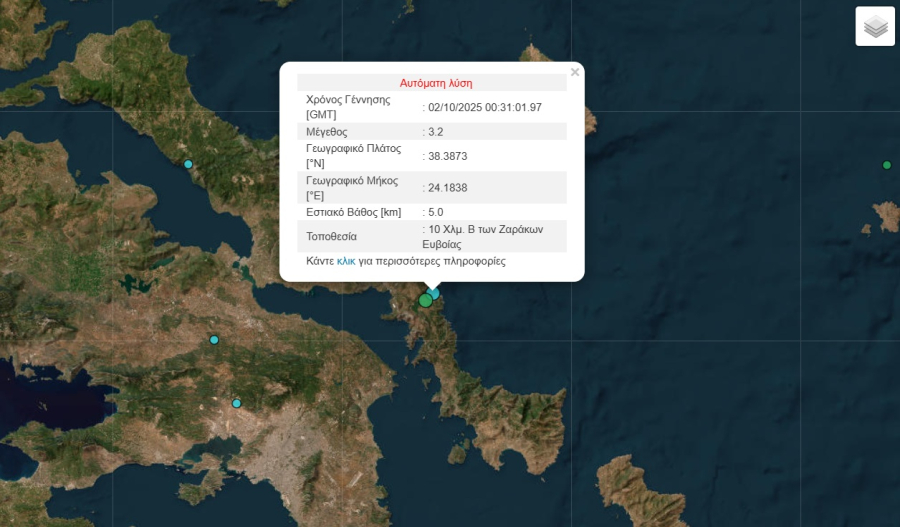Click the longitude value 24.1838
The width and height of the screenshot is (900, 527).
coord(448,188)
